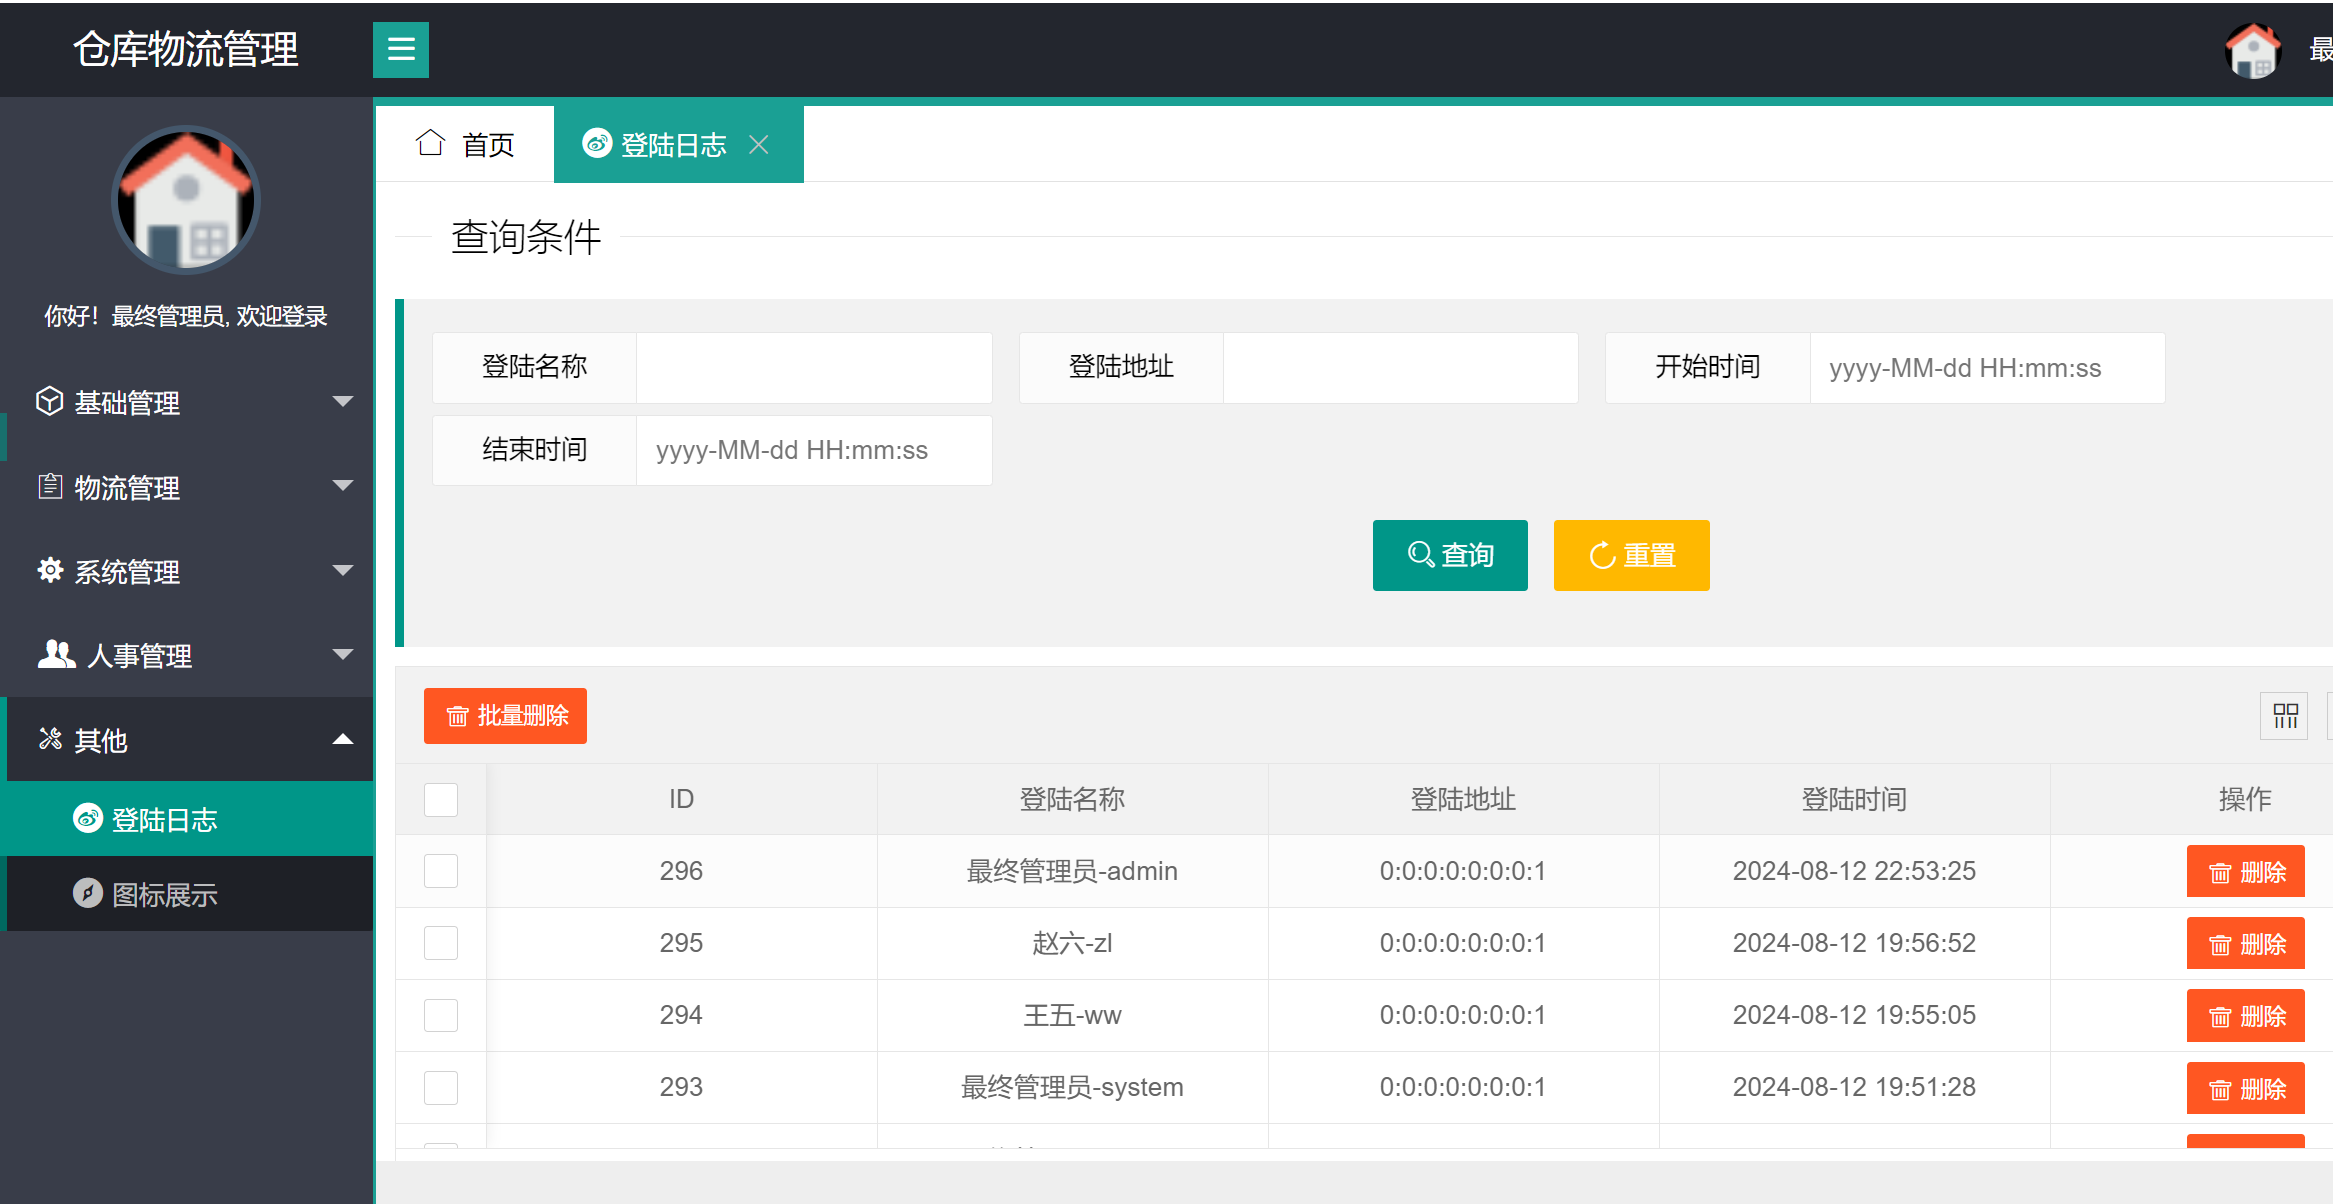2333x1204 pixels.
Task: Click the 登陆名称 column header
Action: (x=1072, y=799)
